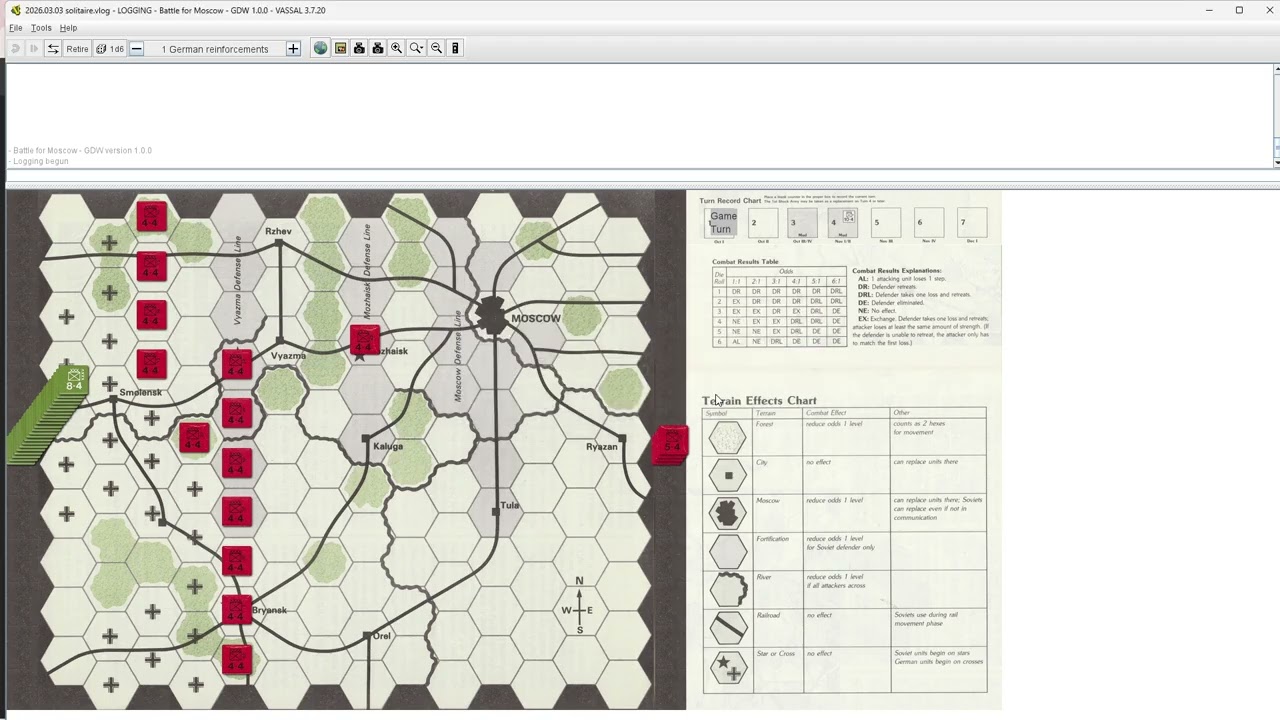The height and width of the screenshot is (720, 1280).
Task: Roll the 1d6 dice button
Action: coord(110,48)
